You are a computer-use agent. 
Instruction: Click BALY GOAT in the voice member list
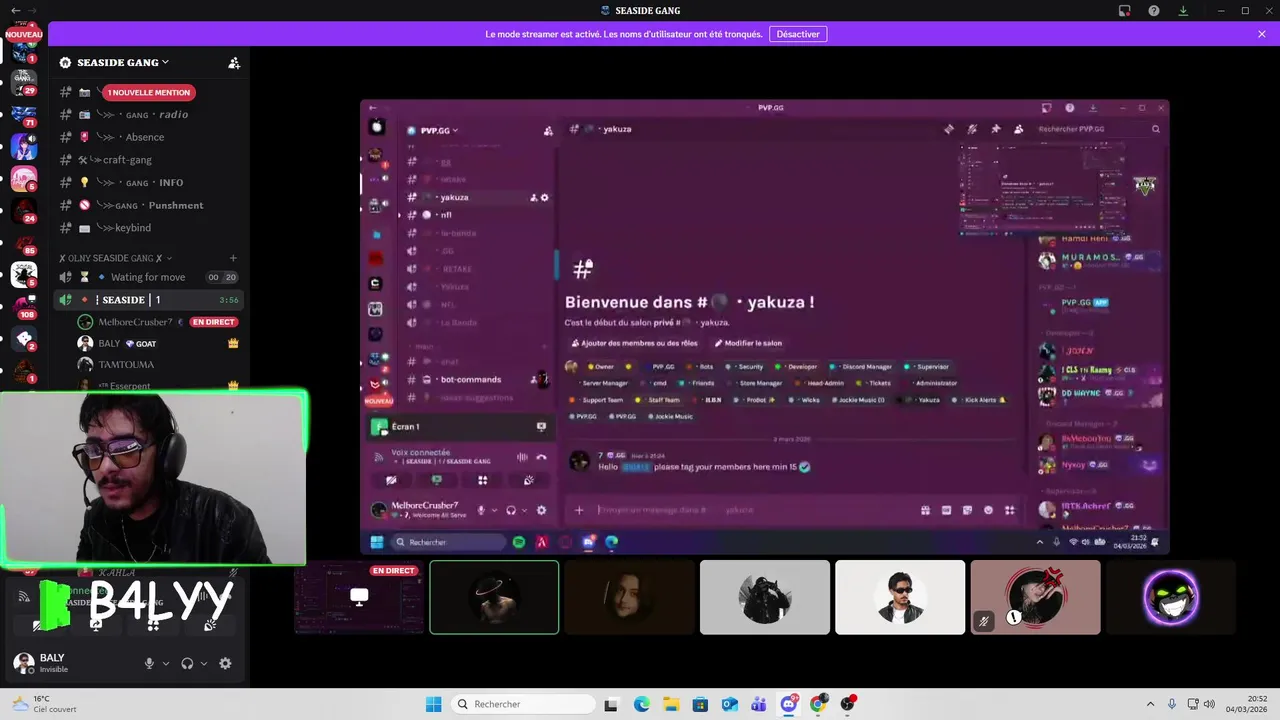[158, 343]
